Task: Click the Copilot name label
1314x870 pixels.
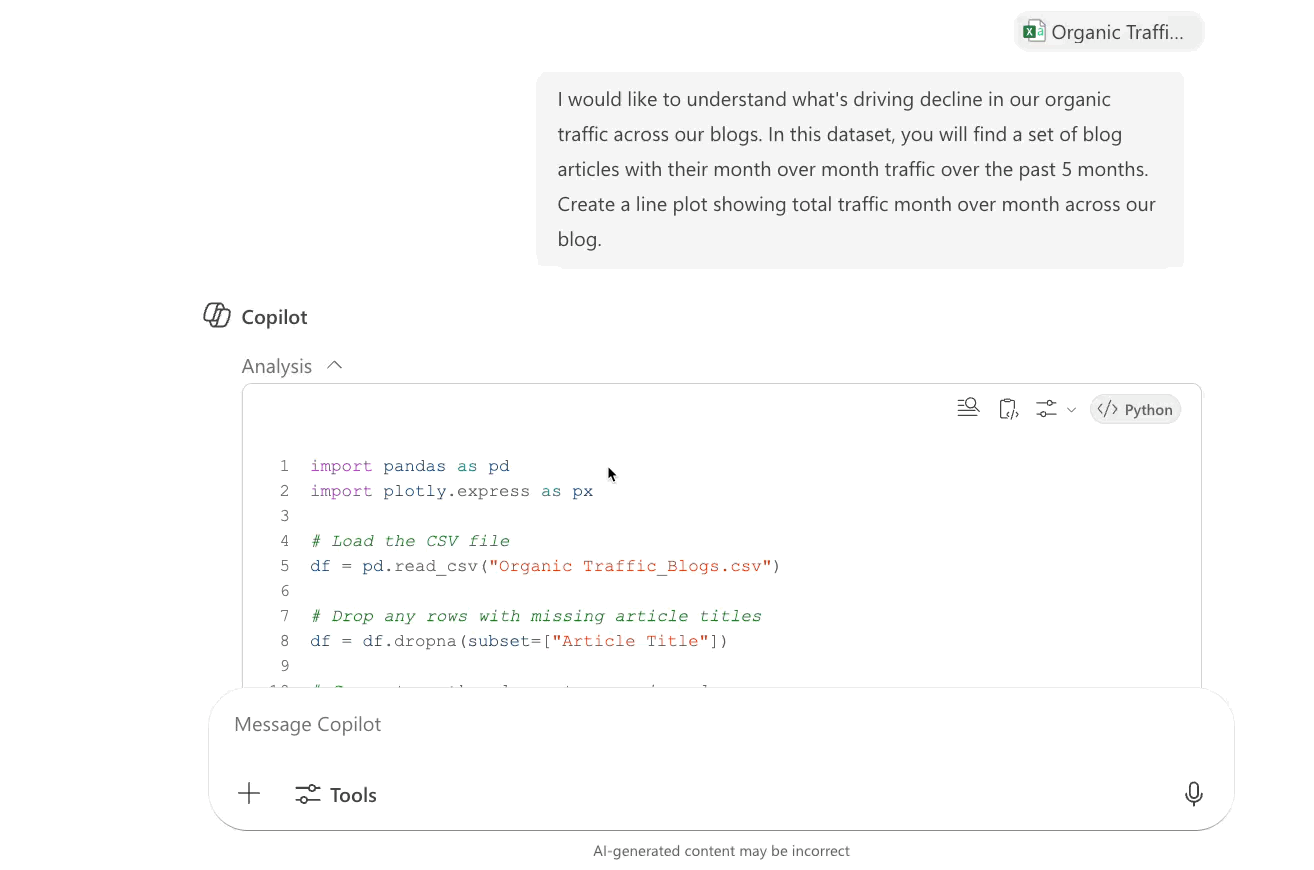Action: tap(274, 317)
